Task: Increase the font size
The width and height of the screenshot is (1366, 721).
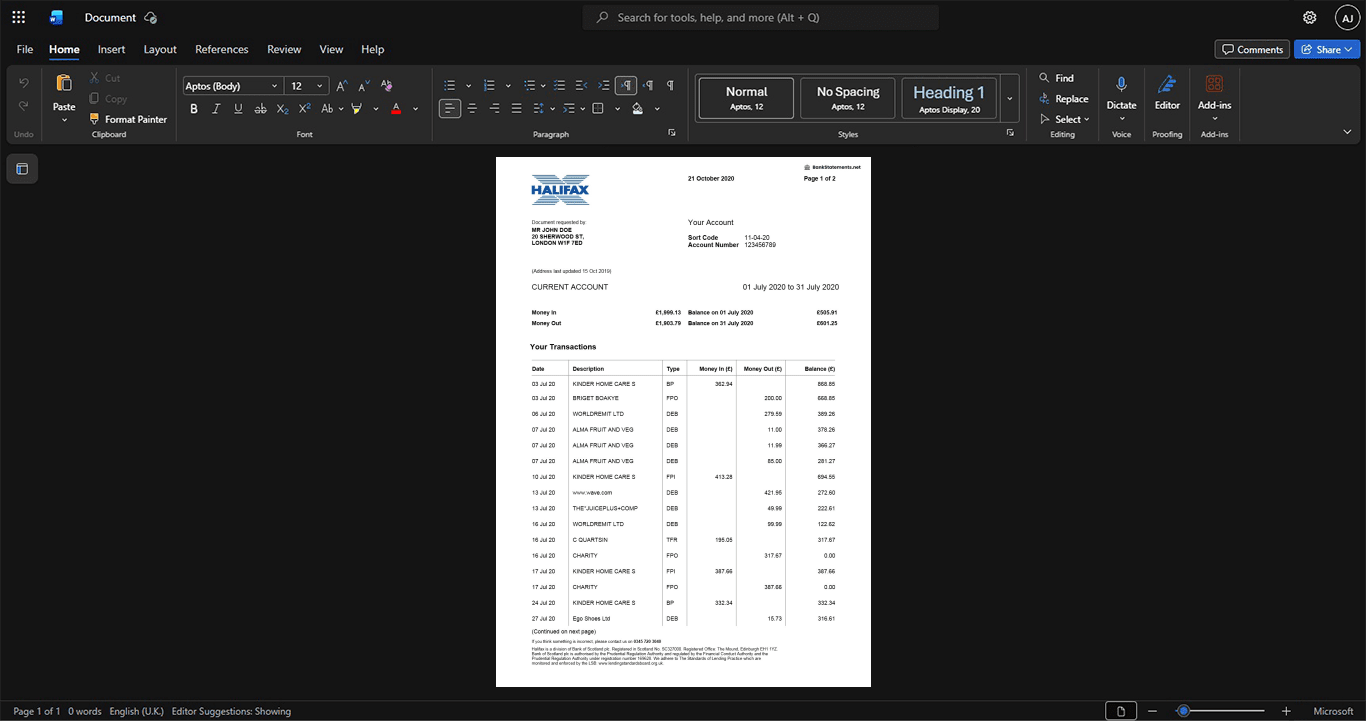Action: (342, 86)
